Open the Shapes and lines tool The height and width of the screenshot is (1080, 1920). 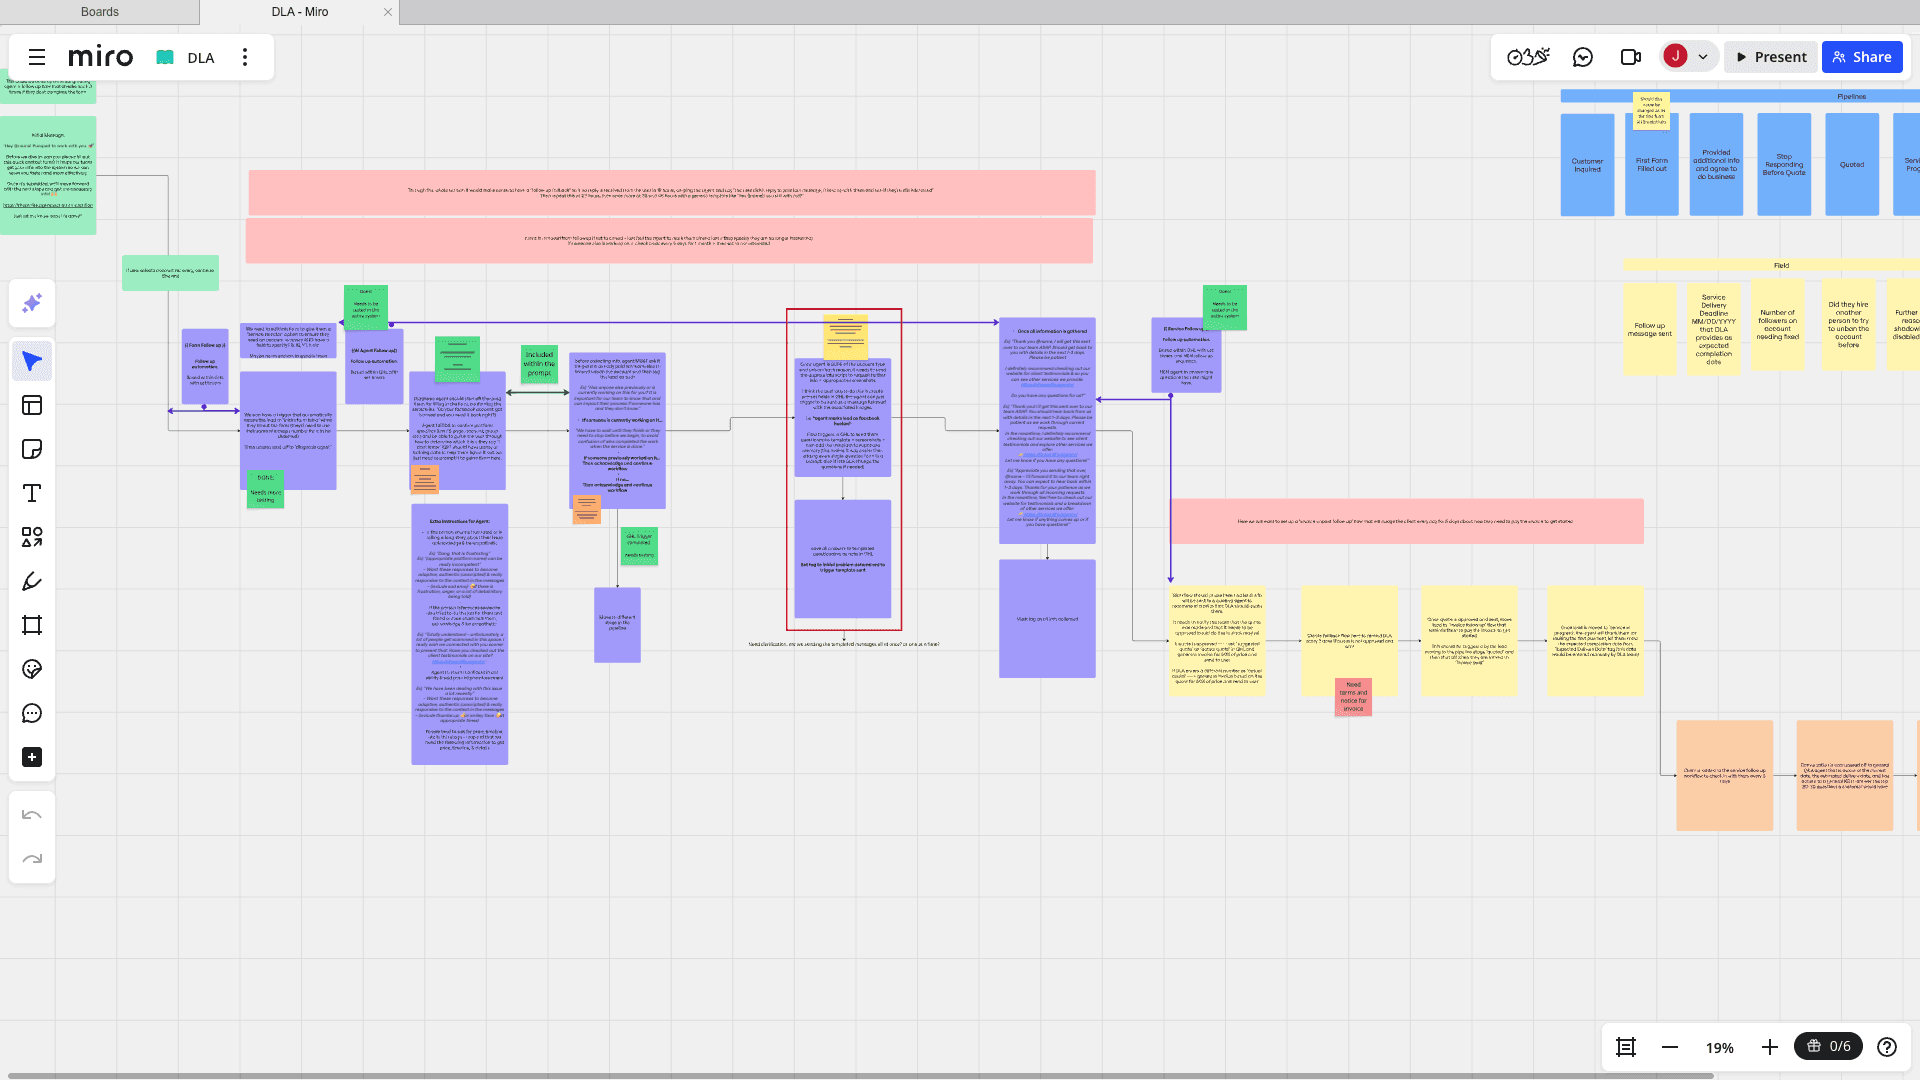point(32,537)
